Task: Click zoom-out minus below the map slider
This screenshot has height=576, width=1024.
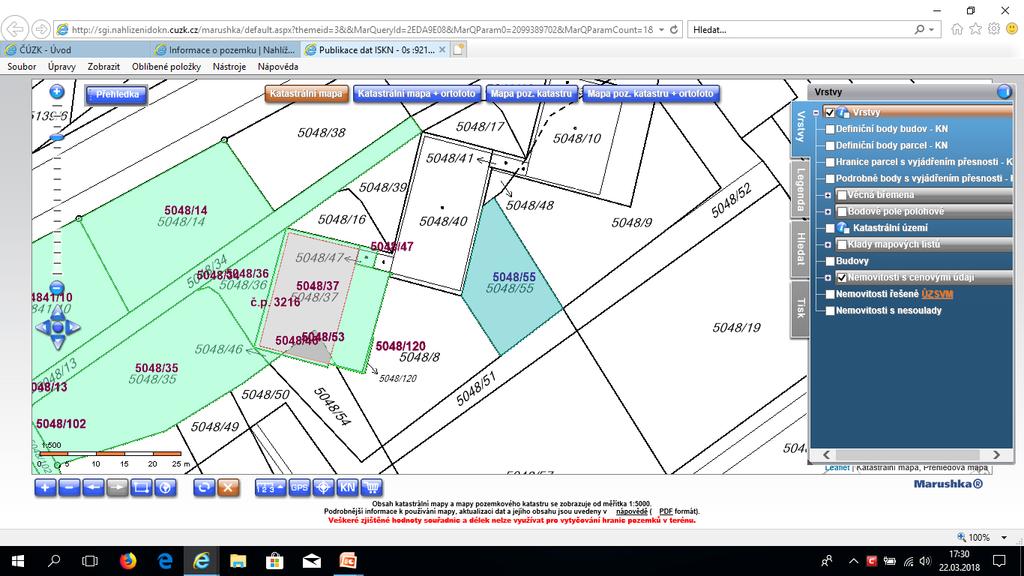Action: pos(57,288)
